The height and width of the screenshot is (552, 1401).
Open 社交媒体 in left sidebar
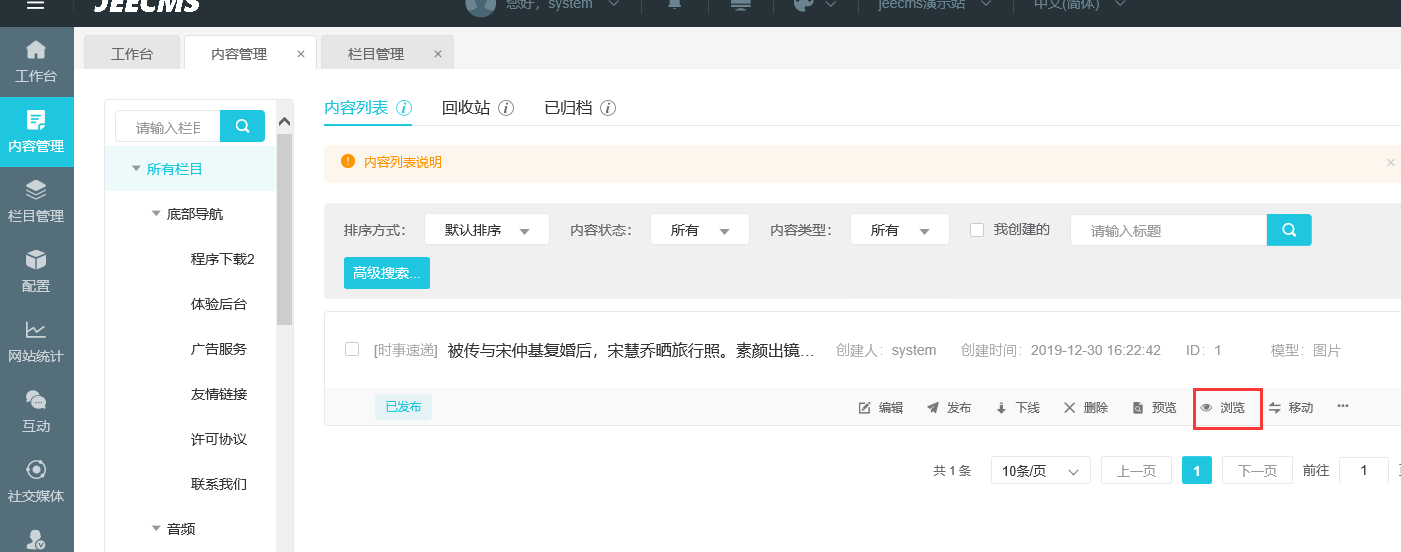click(x=36, y=482)
